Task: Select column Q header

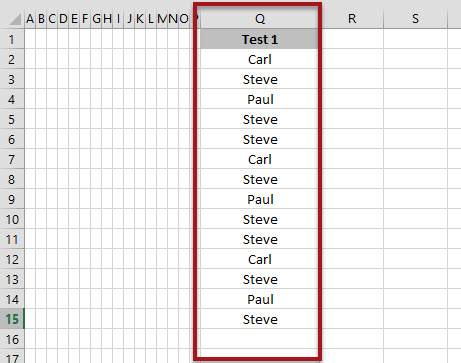Action: coord(260,19)
